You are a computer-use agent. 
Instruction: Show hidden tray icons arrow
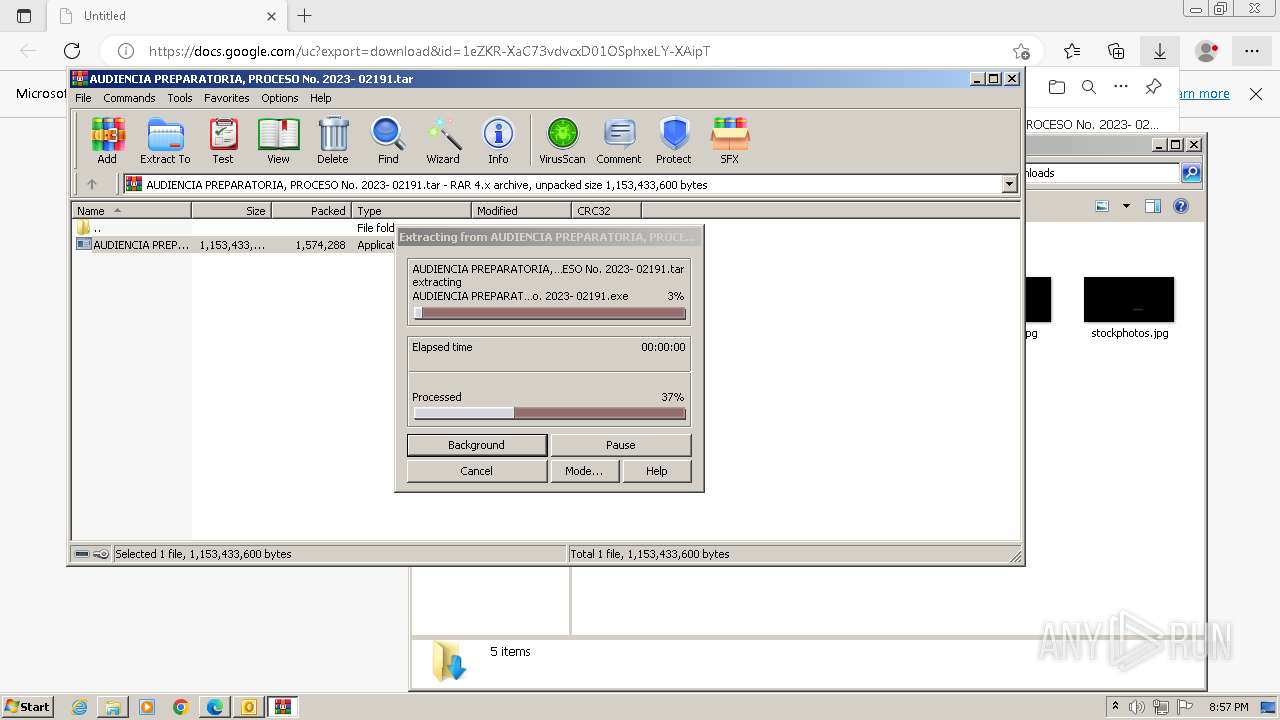(x=1115, y=707)
